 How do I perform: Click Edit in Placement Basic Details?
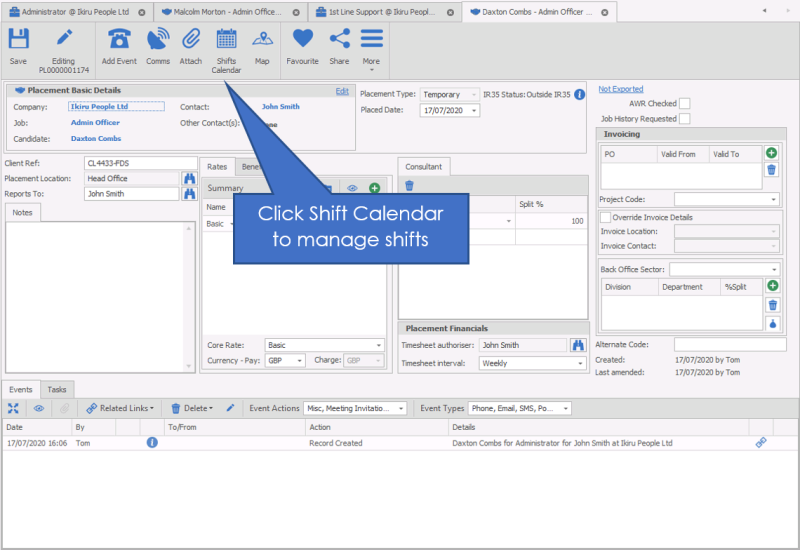click(x=342, y=91)
